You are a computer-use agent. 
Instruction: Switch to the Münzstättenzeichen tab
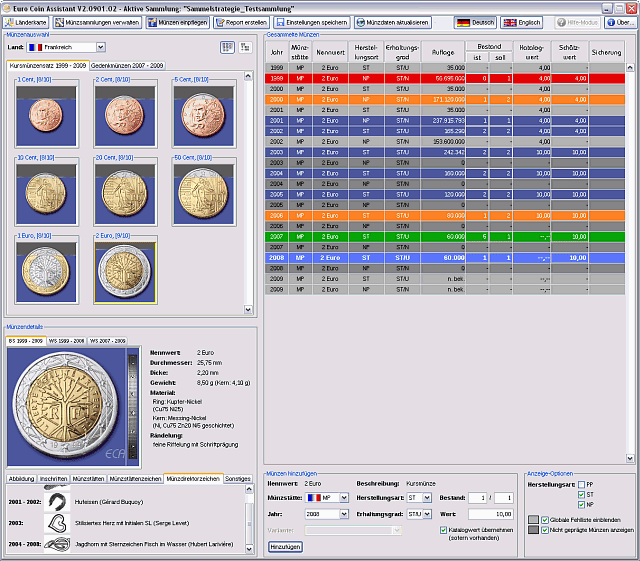[x=135, y=479]
